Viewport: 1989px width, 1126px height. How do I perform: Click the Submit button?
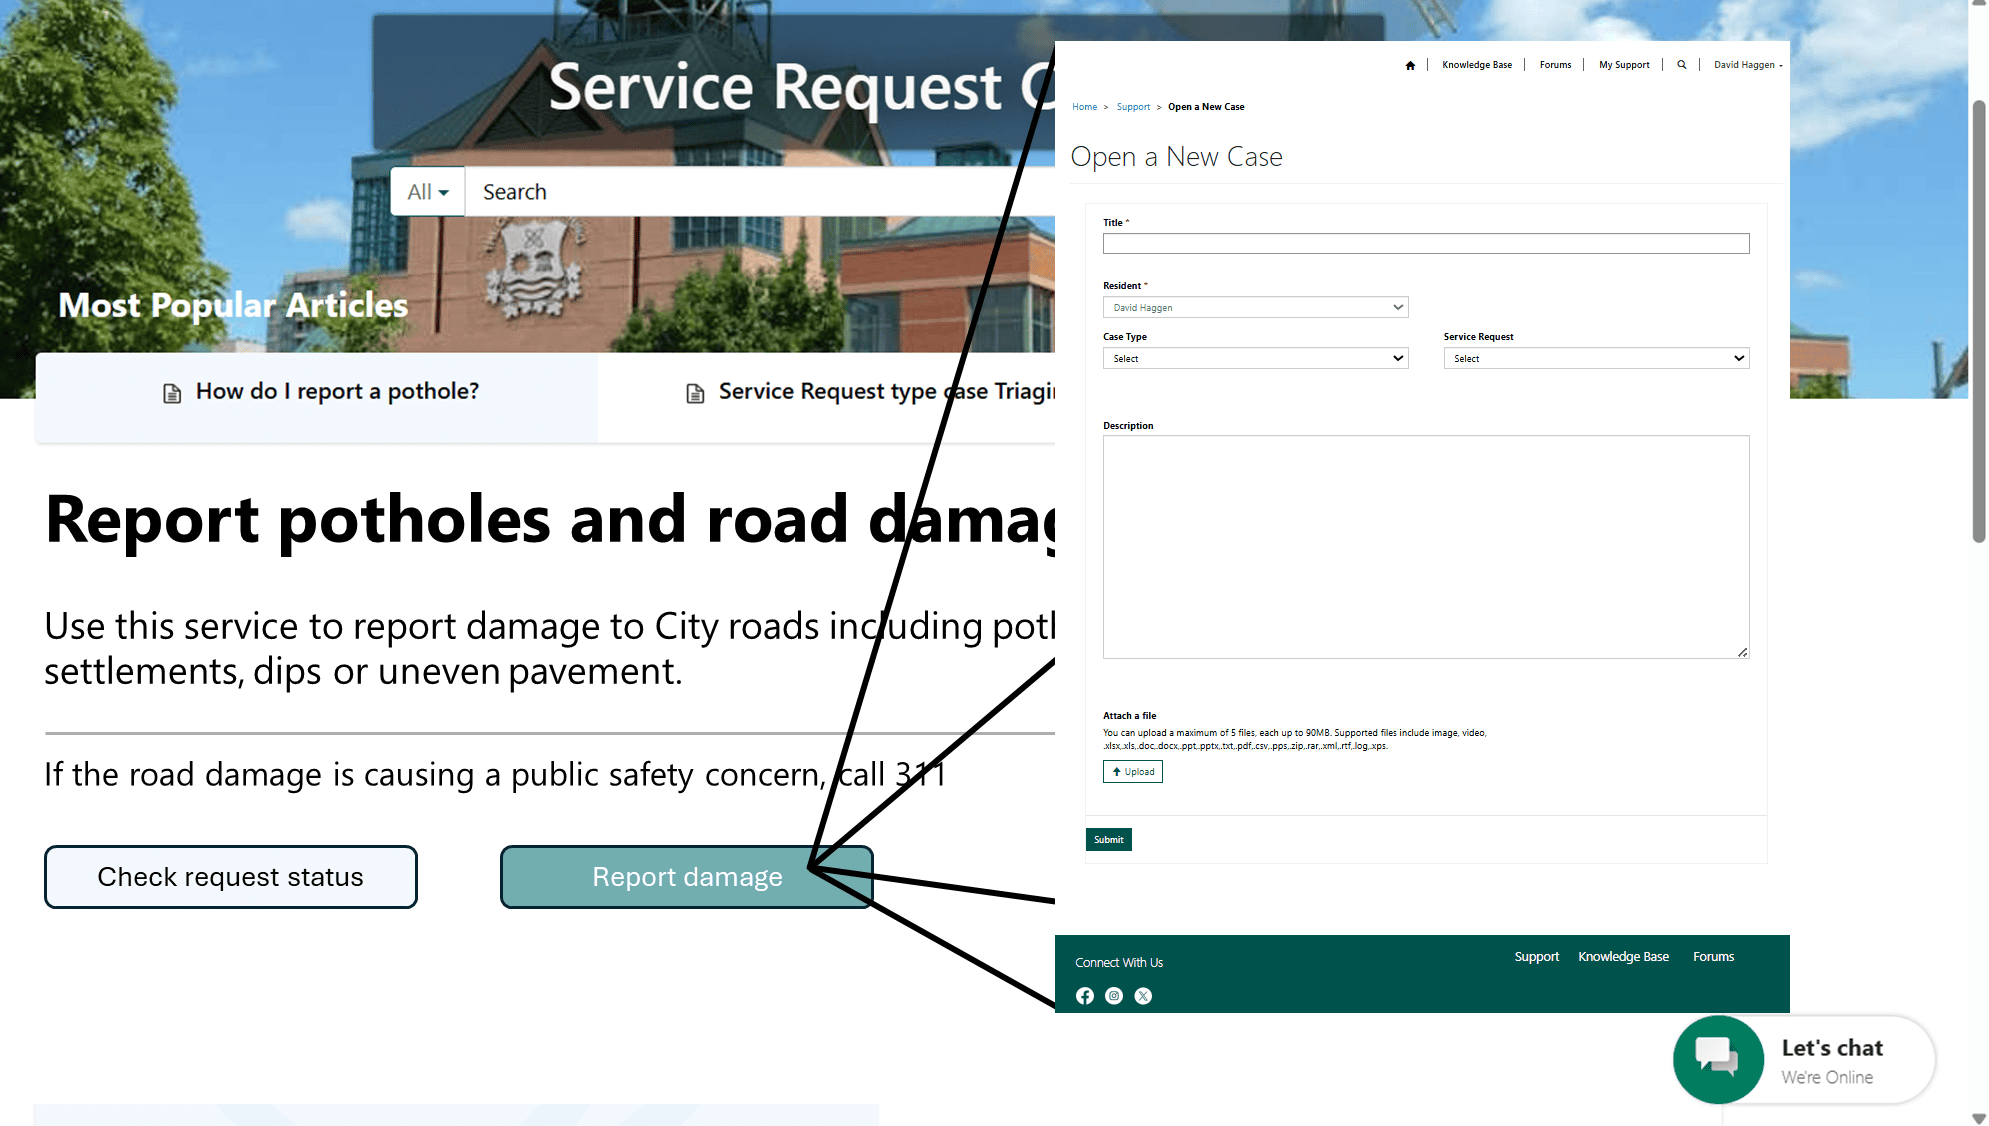[x=1108, y=840]
